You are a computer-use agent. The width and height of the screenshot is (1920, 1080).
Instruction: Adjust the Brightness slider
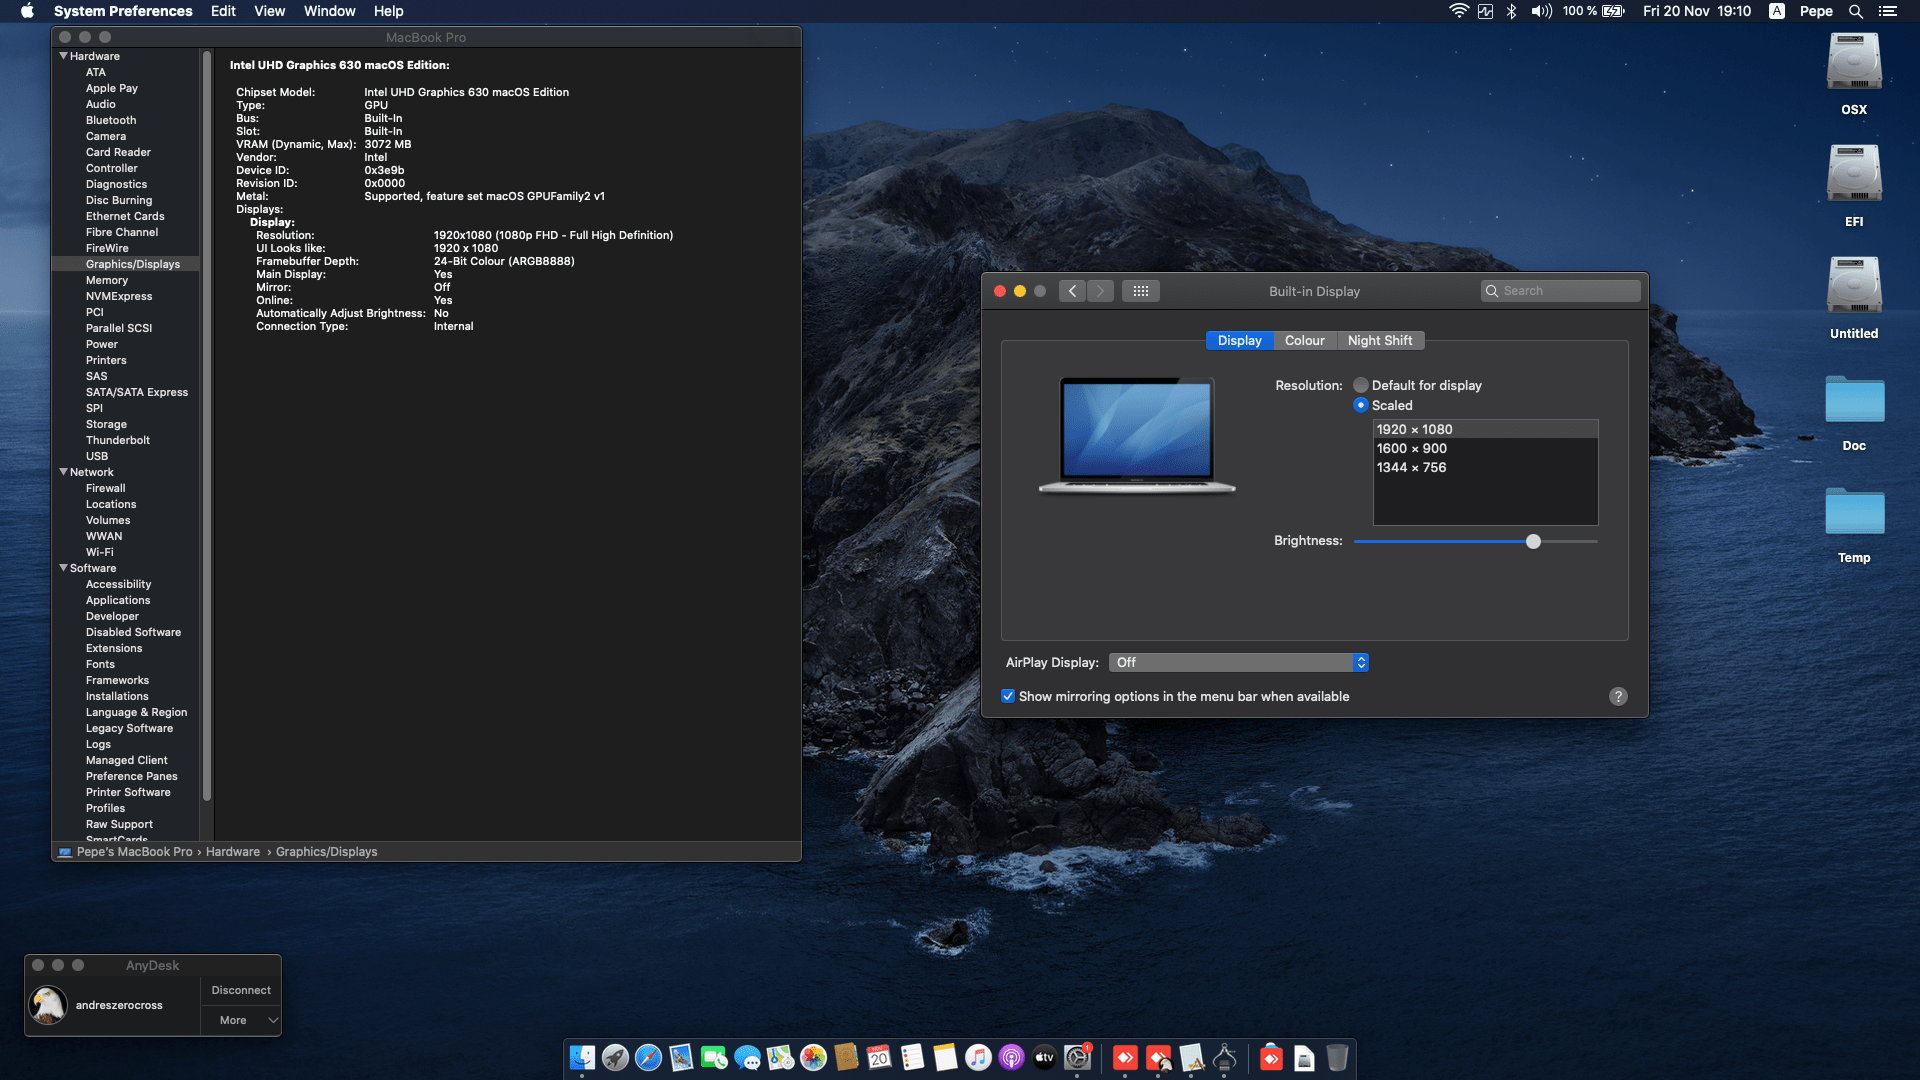[x=1533, y=541]
